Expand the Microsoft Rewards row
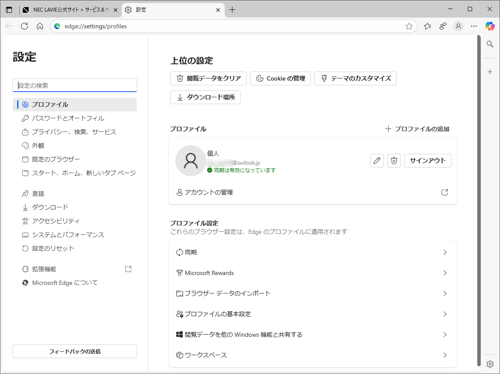 click(312, 273)
